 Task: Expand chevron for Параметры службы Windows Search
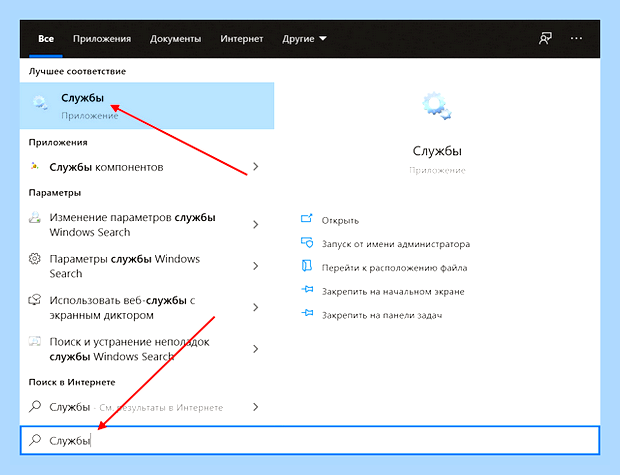pyautogui.click(x=256, y=266)
